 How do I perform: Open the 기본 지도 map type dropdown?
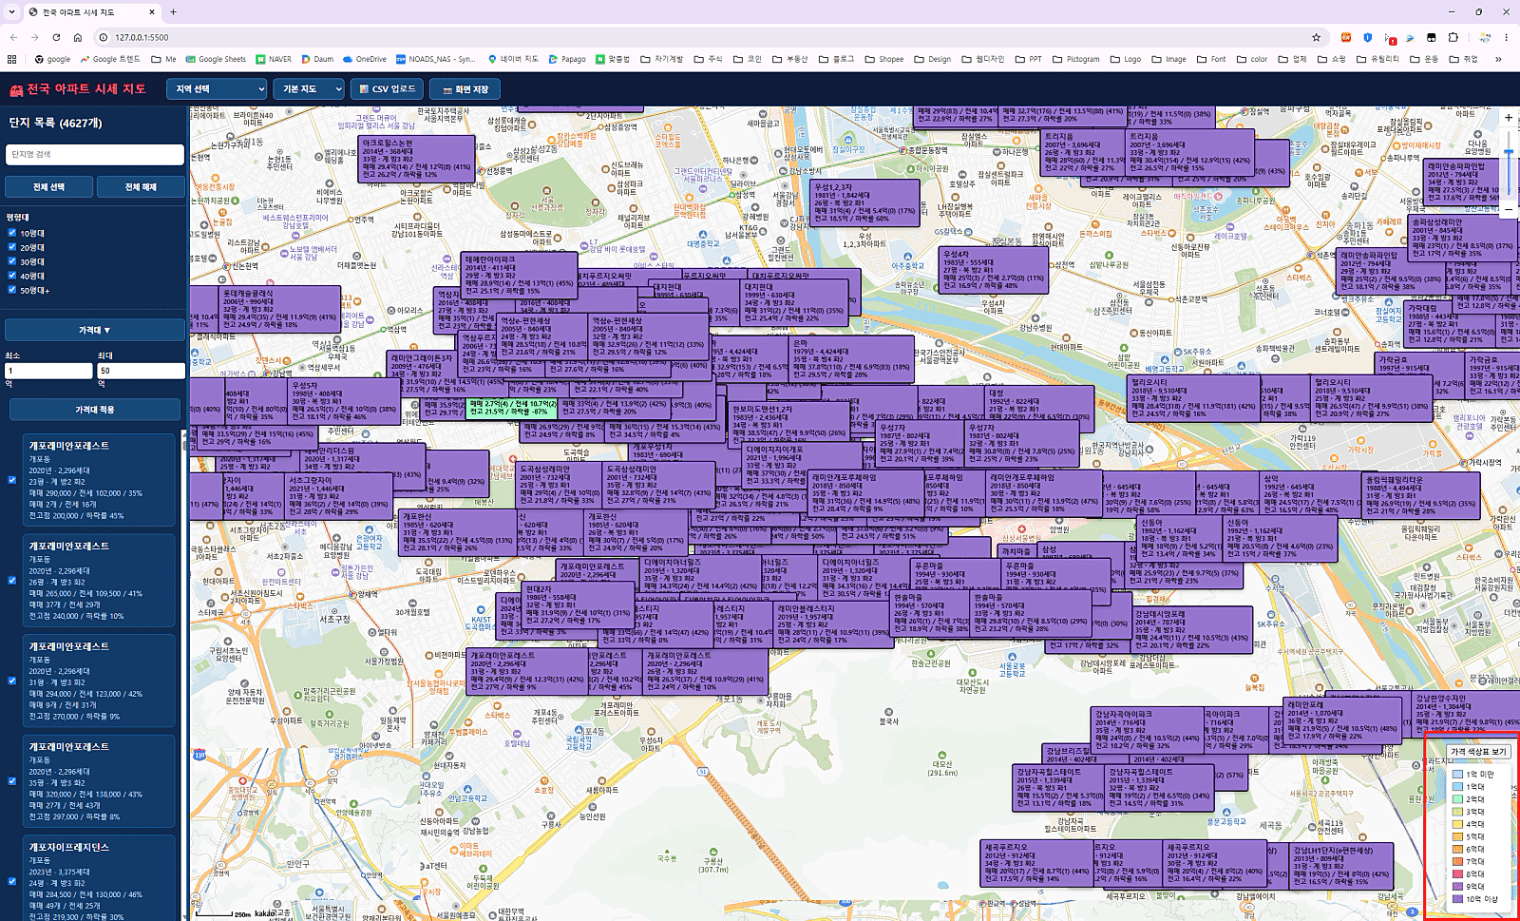(x=310, y=89)
